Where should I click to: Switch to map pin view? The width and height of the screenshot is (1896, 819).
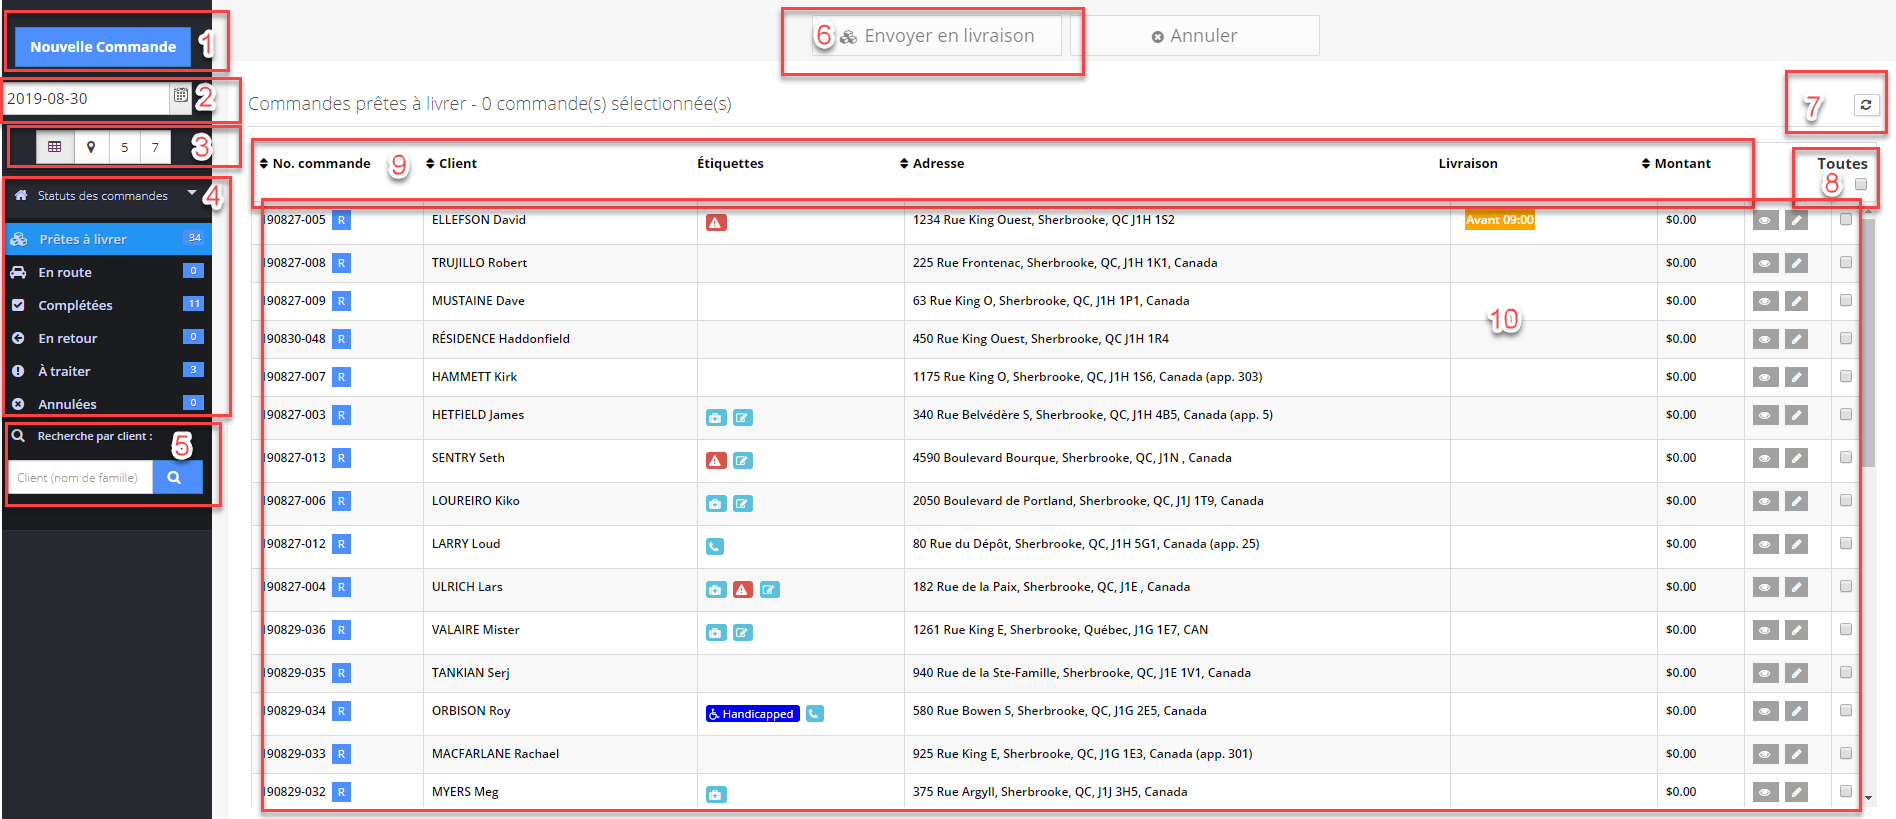pyautogui.click(x=91, y=147)
